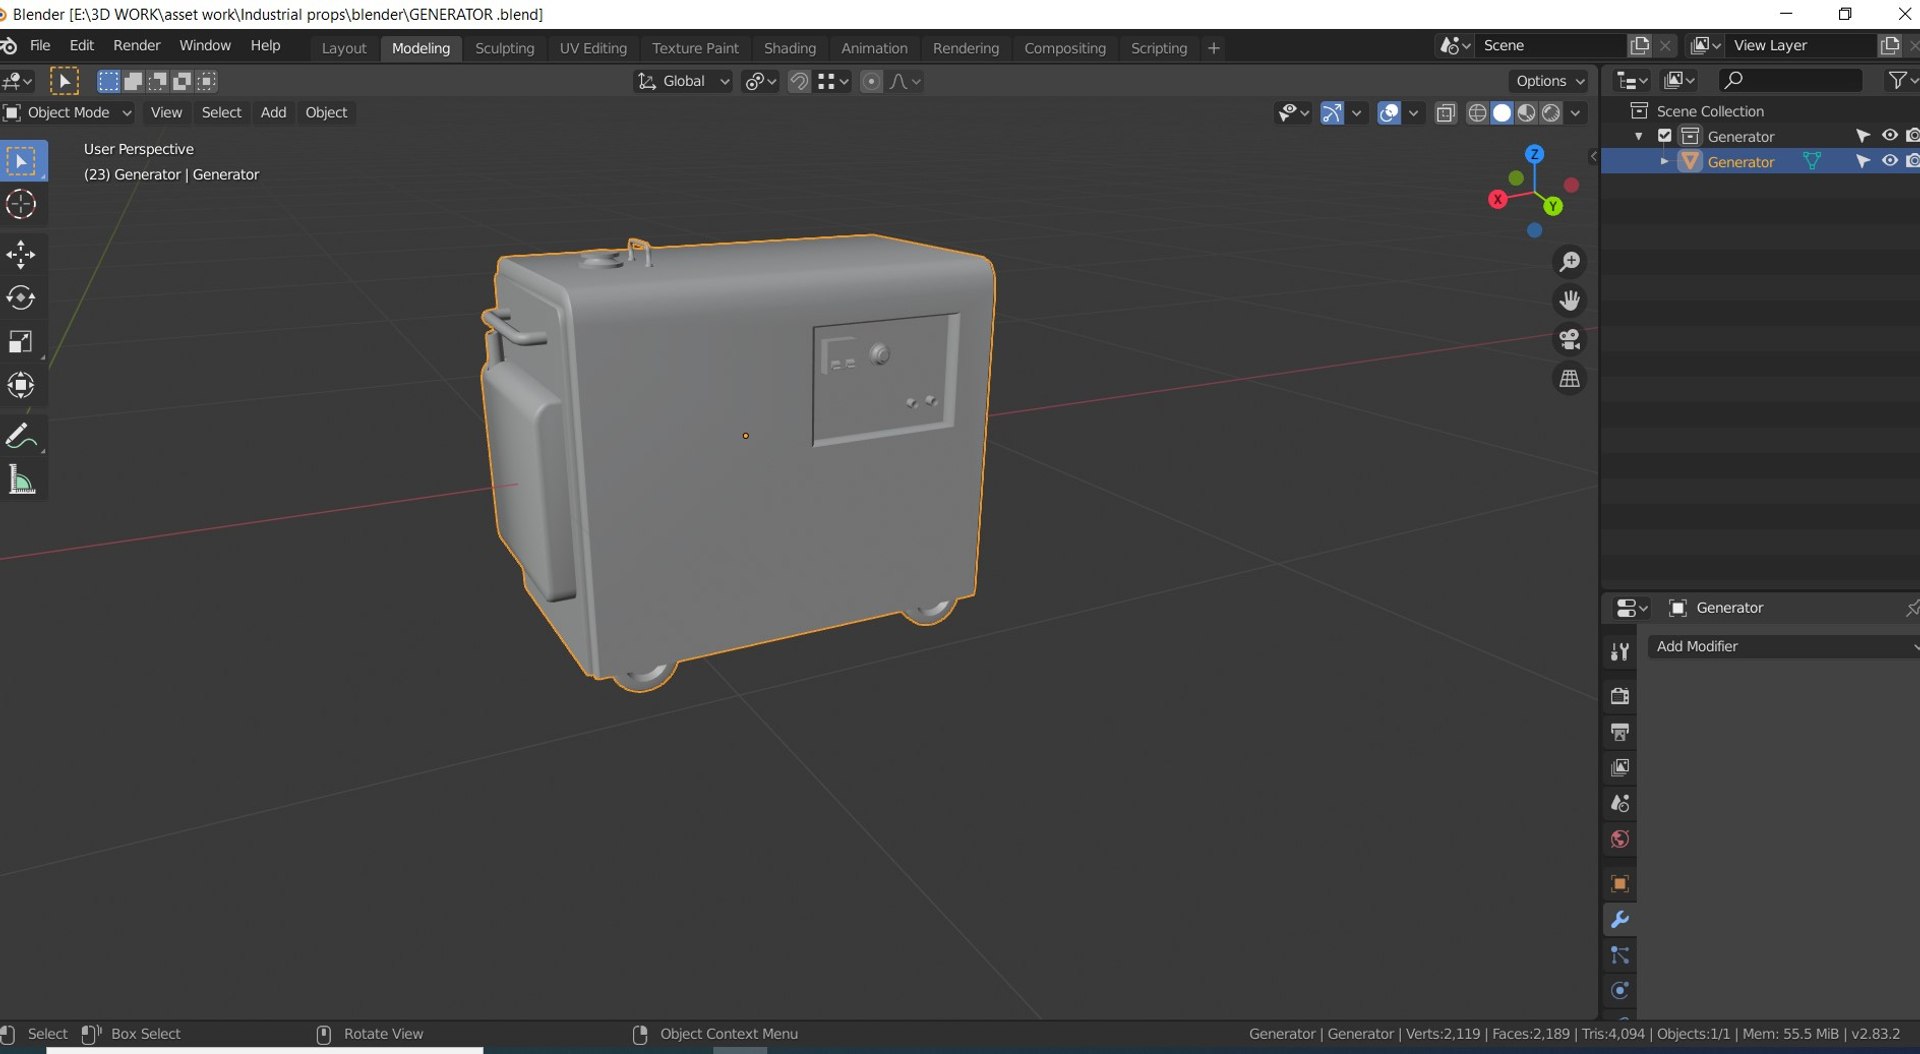This screenshot has width=1920, height=1054.
Task: Open the viewport shading options arrow
Action: [x=1576, y=113]
